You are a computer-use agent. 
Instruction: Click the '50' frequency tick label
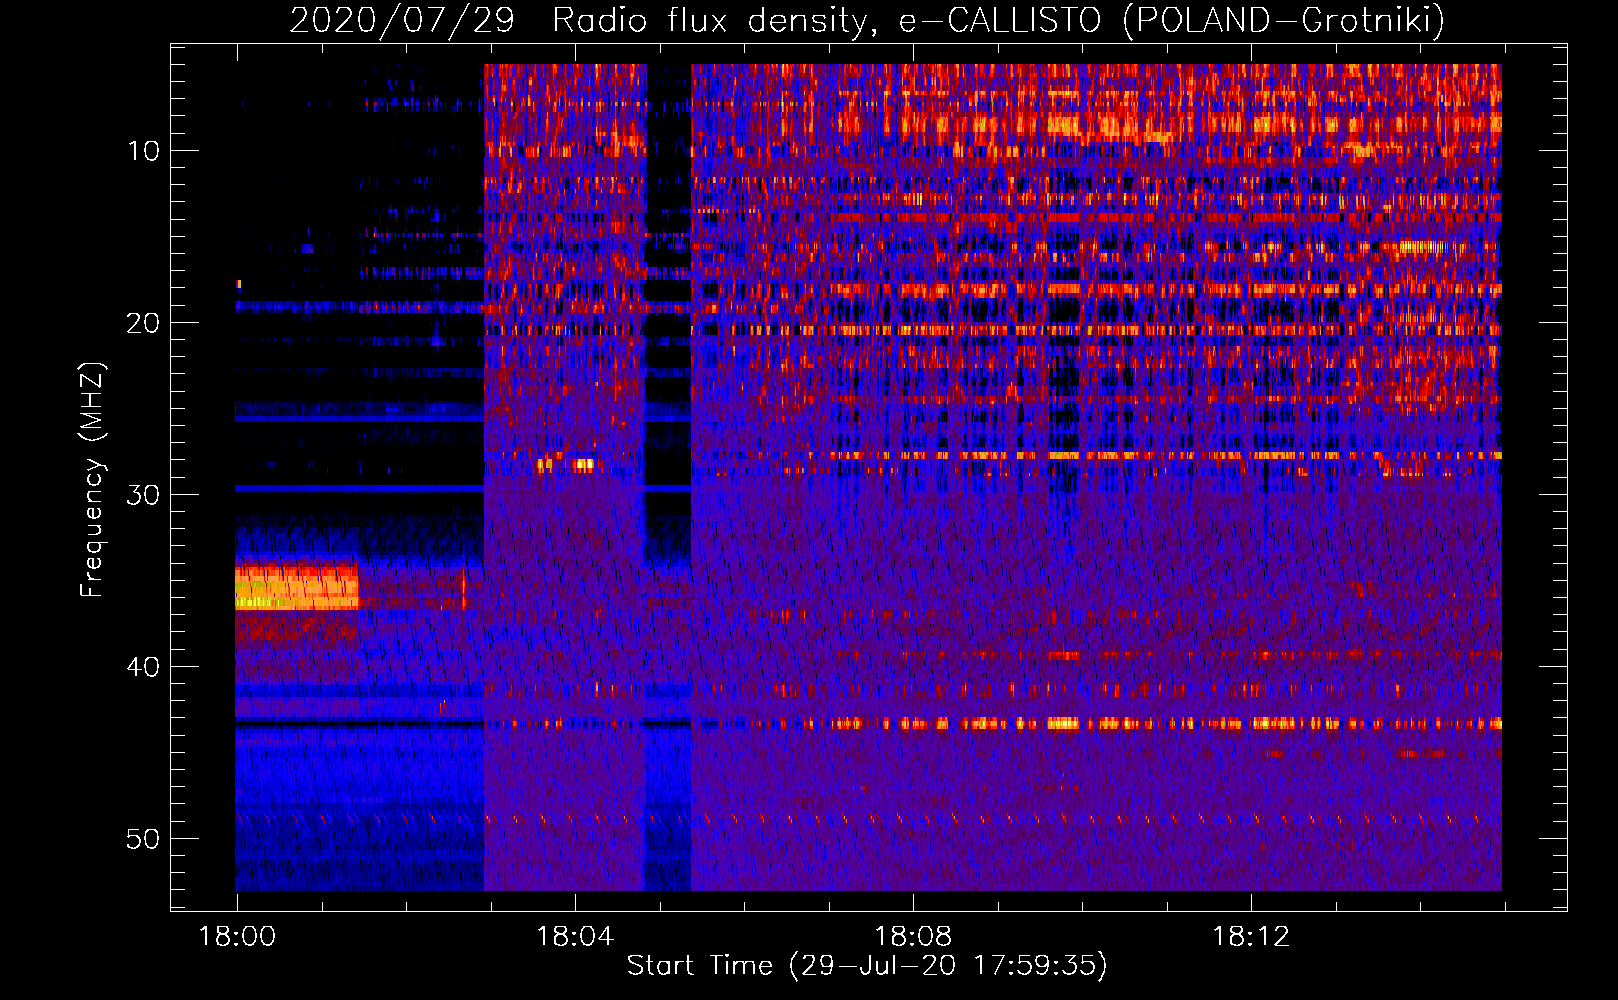click(x=144, y=839)
